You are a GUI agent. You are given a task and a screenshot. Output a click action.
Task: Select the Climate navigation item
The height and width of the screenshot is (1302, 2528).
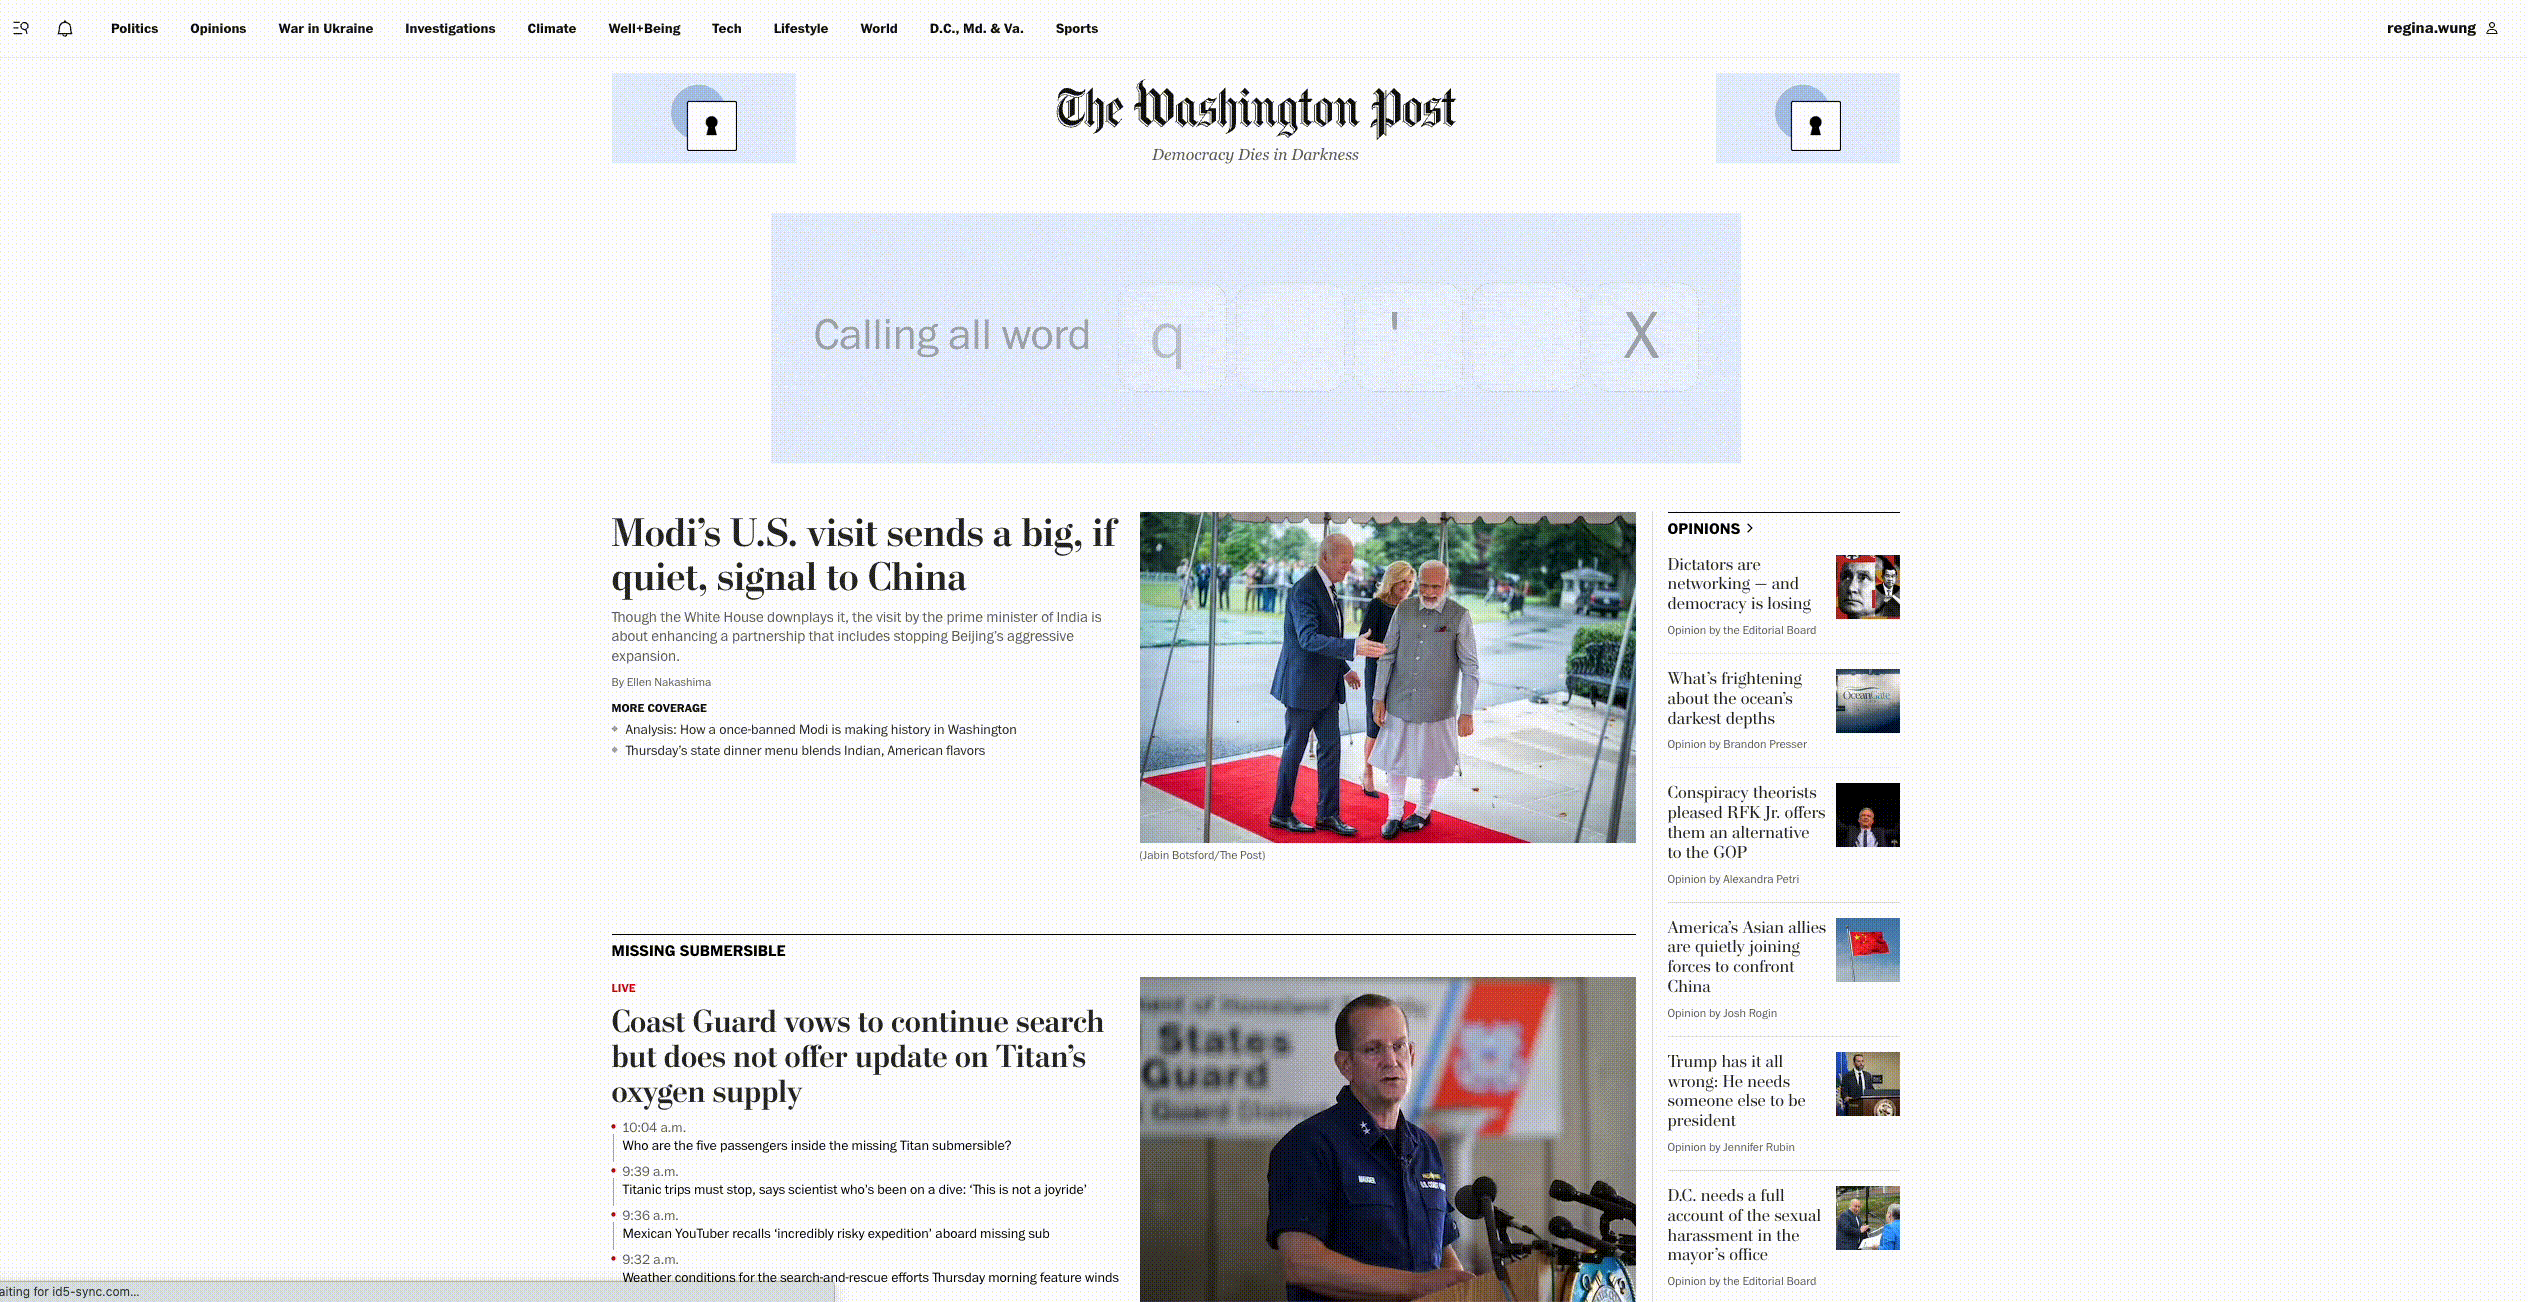click(552, 28)
